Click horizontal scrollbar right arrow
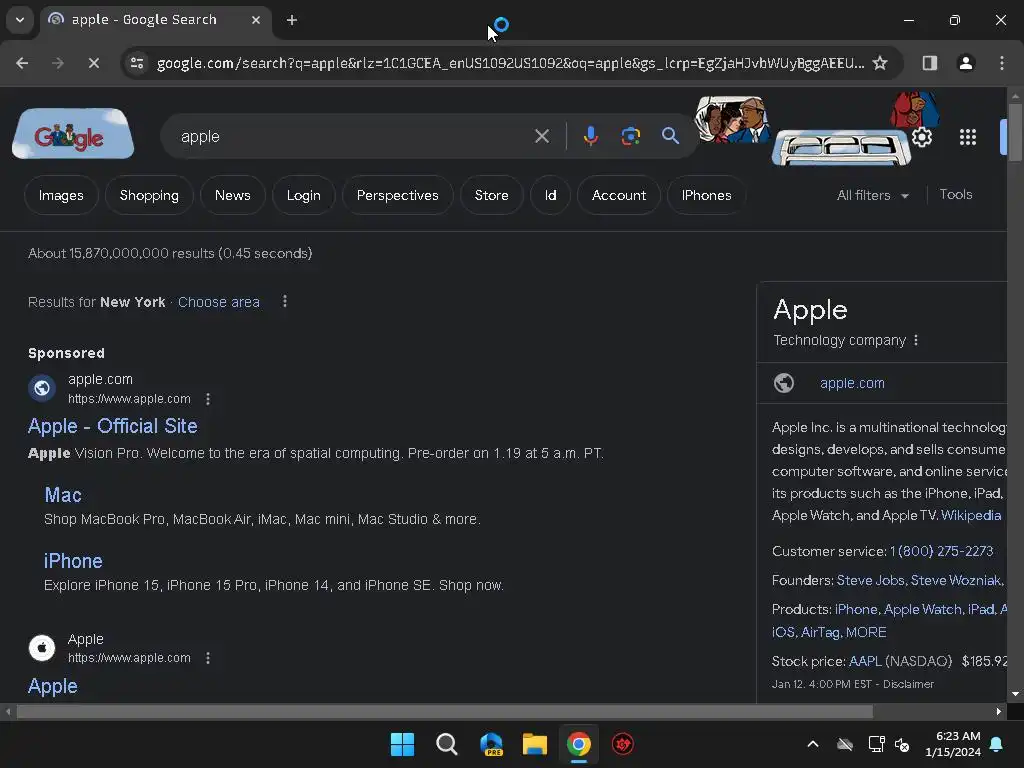The image size is (1024, 768). coord(999,711)
